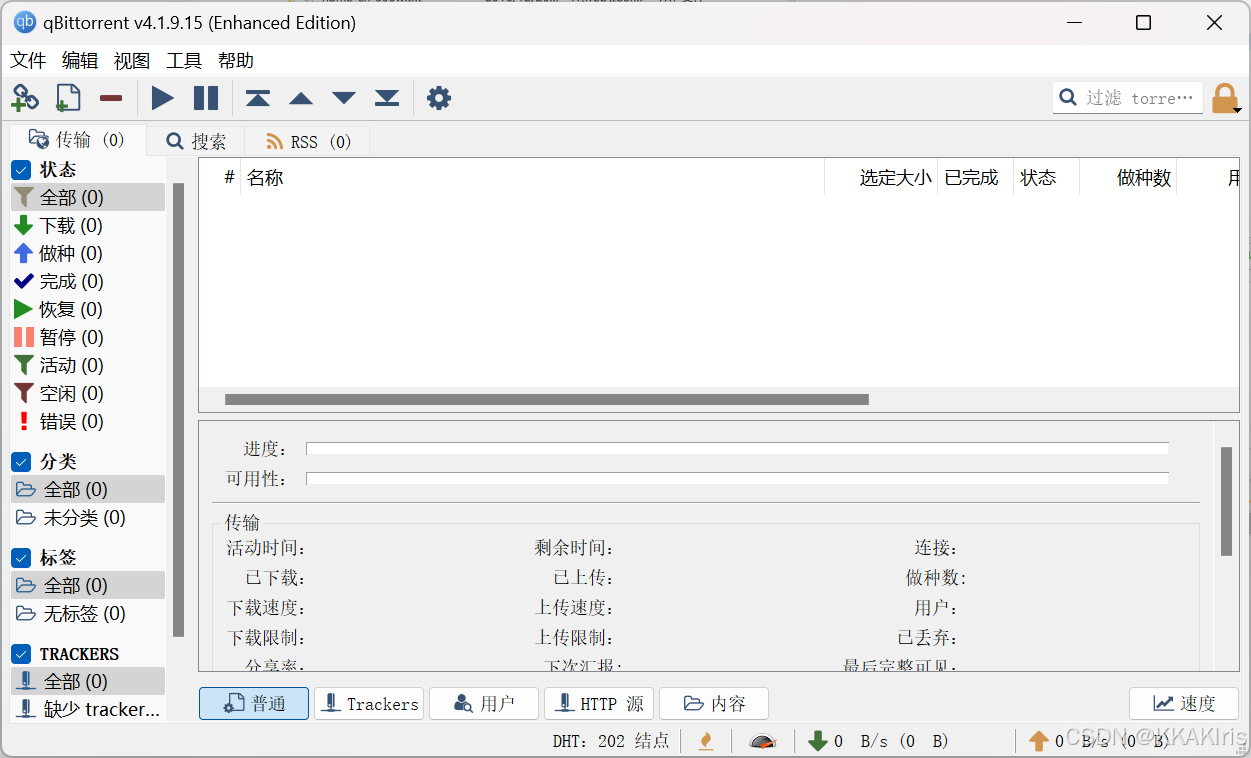Move torrent to top of queue
This screenshot has height=758, width=1251.
(x=258, y=98)
